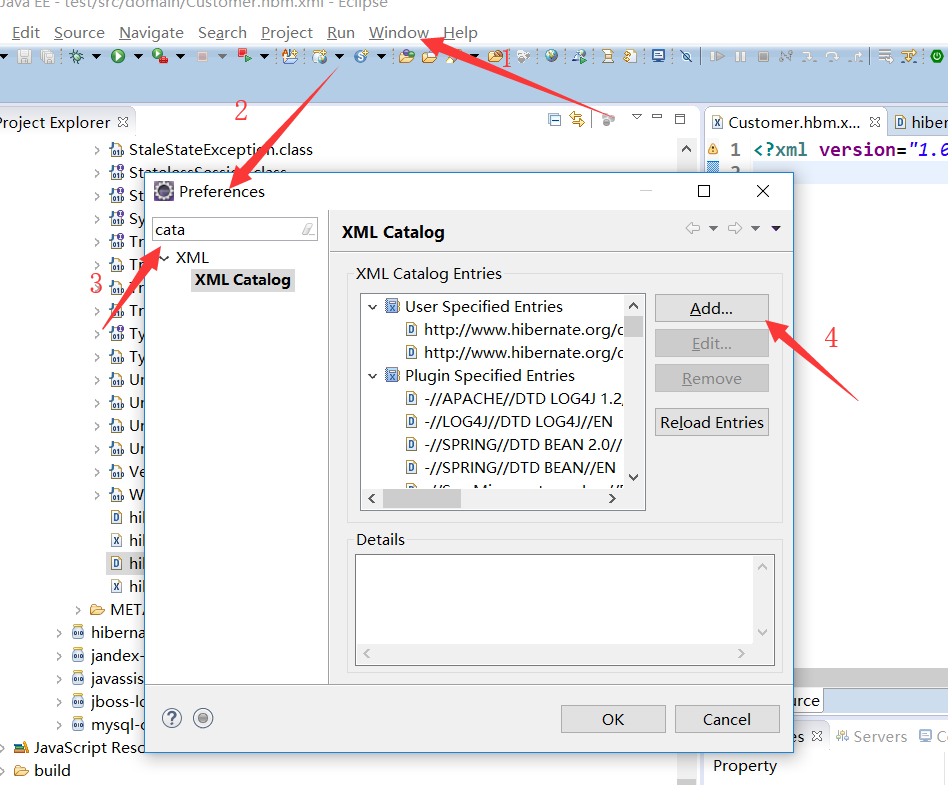Click the back arrow in XML Catalog header
This screenshot has height=785, width=948.
pos(693,228)
